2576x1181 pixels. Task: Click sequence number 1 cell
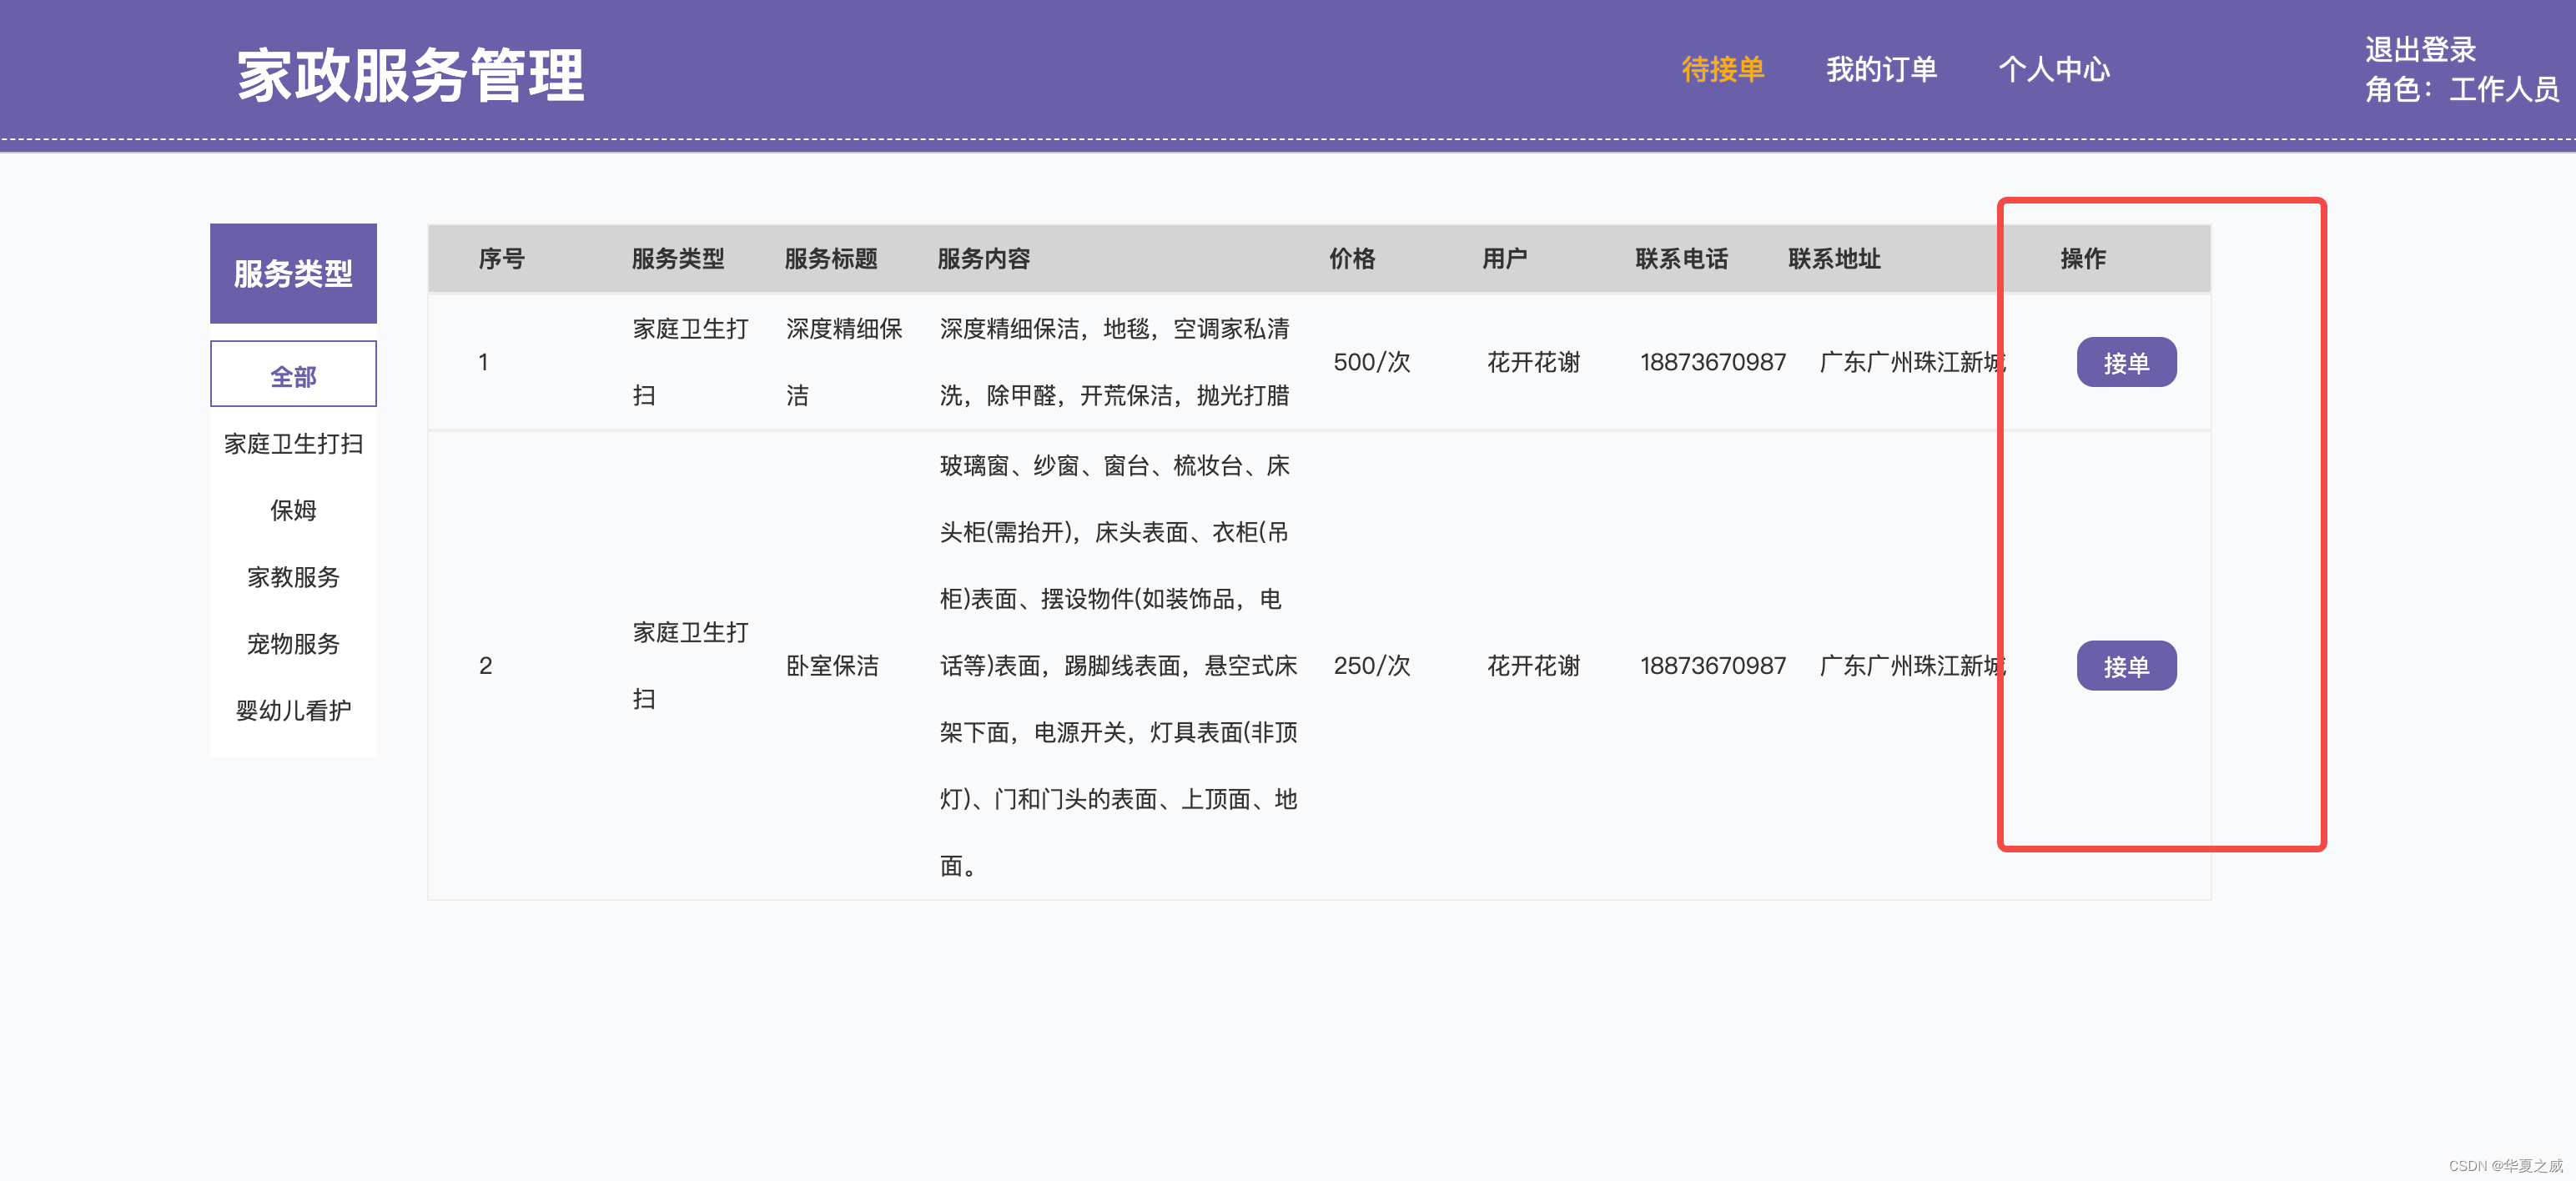pos(483,362)
